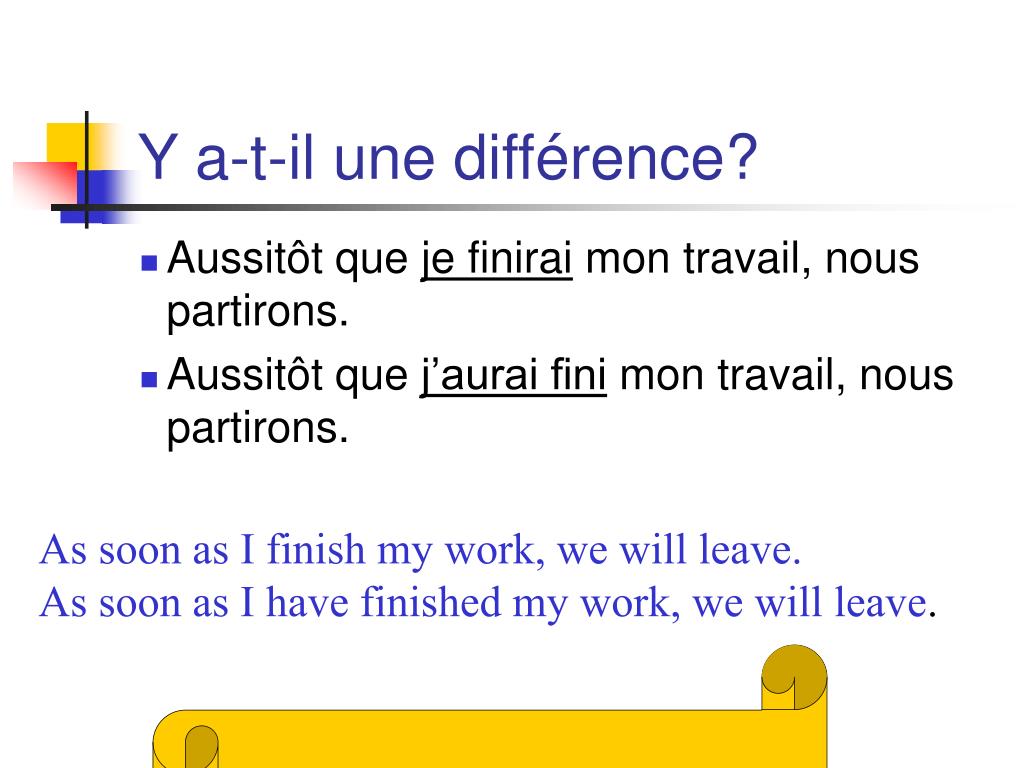Screen dimensions: 1024x768
Task: Click the scroll's upper right curl
Action: (x=794, y=677)
